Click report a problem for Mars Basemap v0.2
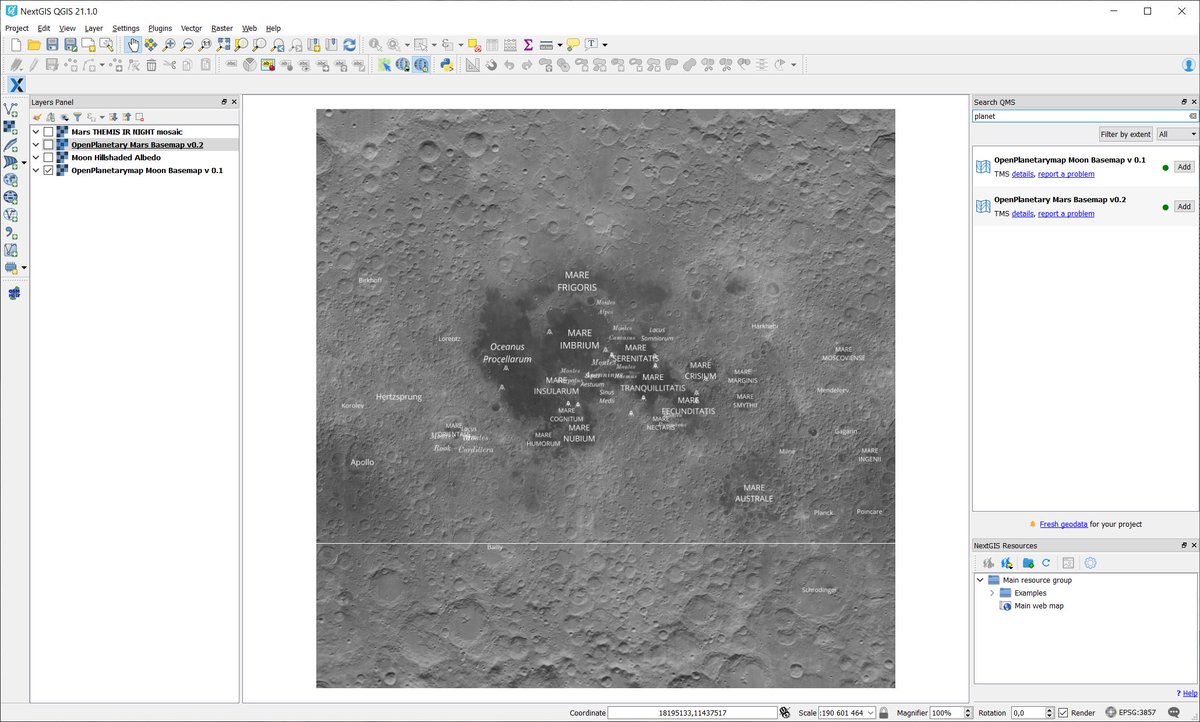The width and height of the screenshot is (1200, 722). pos(1066,213)
